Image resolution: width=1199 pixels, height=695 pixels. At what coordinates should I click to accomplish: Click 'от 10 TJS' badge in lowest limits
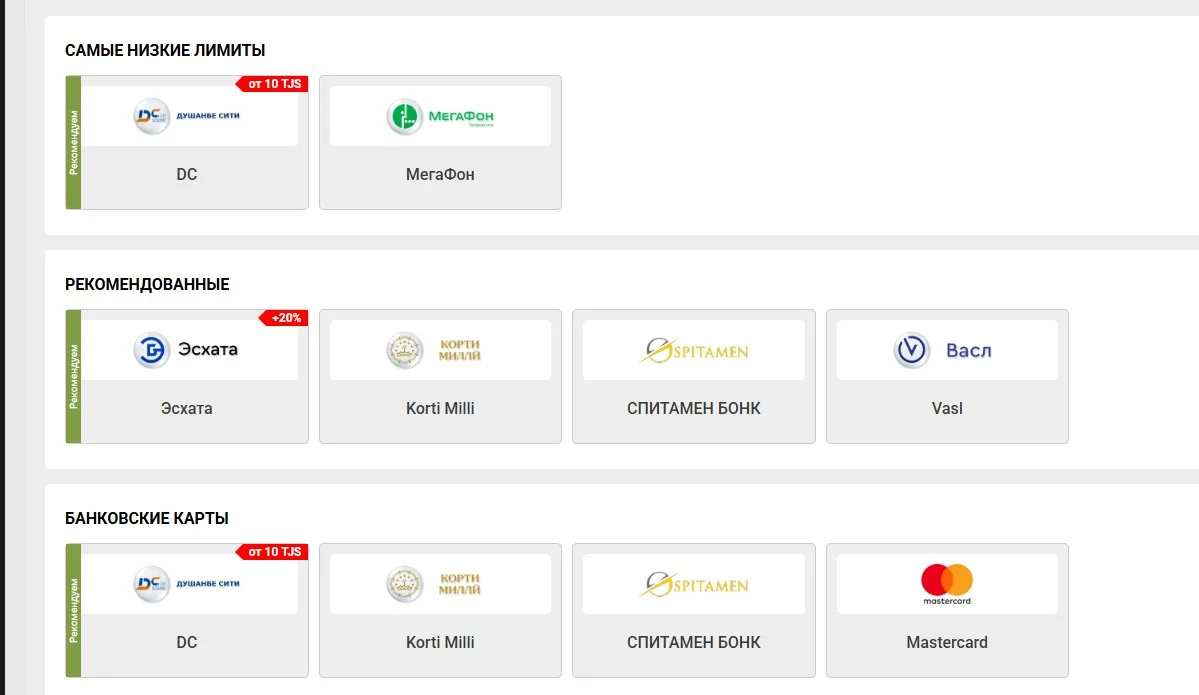(272, 83)
